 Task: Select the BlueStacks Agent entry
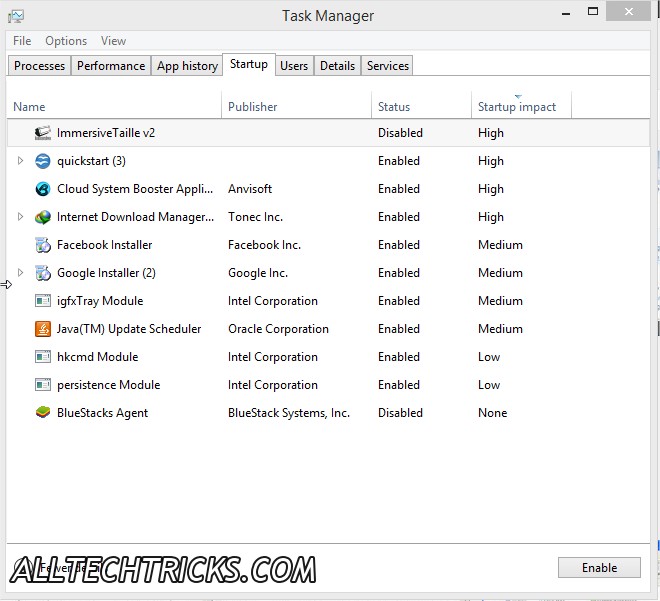pyautogui.click(x=102, y=413)
